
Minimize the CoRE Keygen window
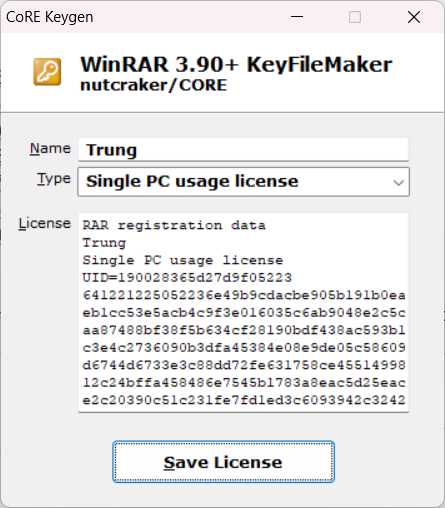pos(297,17)
